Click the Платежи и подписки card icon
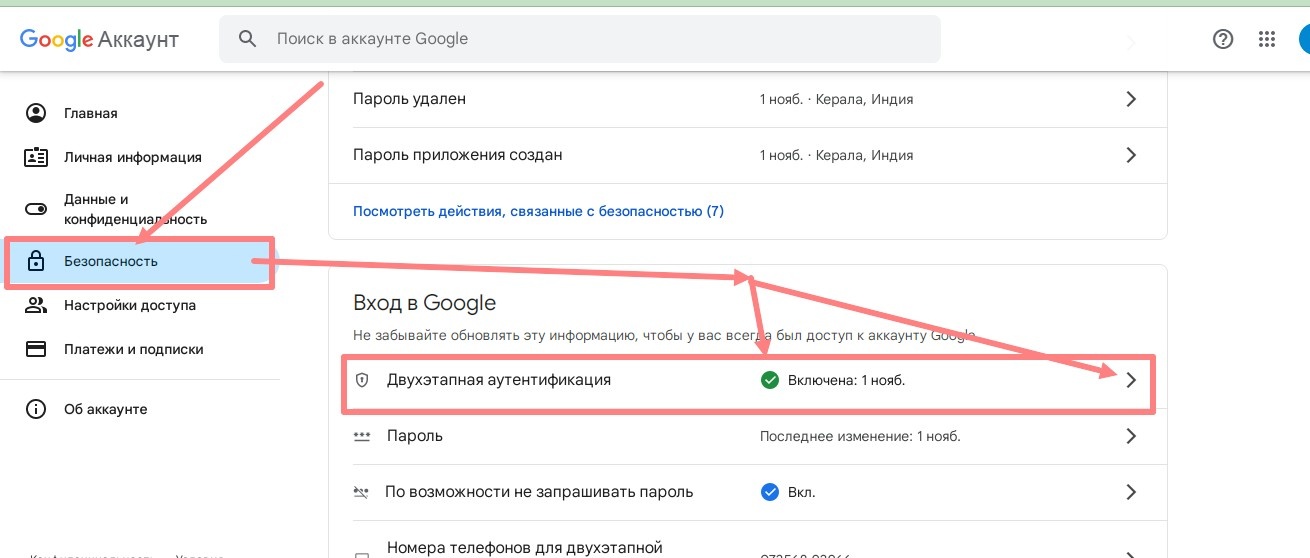This screenshot has width=1310, height=558. [x=36, y=349]
